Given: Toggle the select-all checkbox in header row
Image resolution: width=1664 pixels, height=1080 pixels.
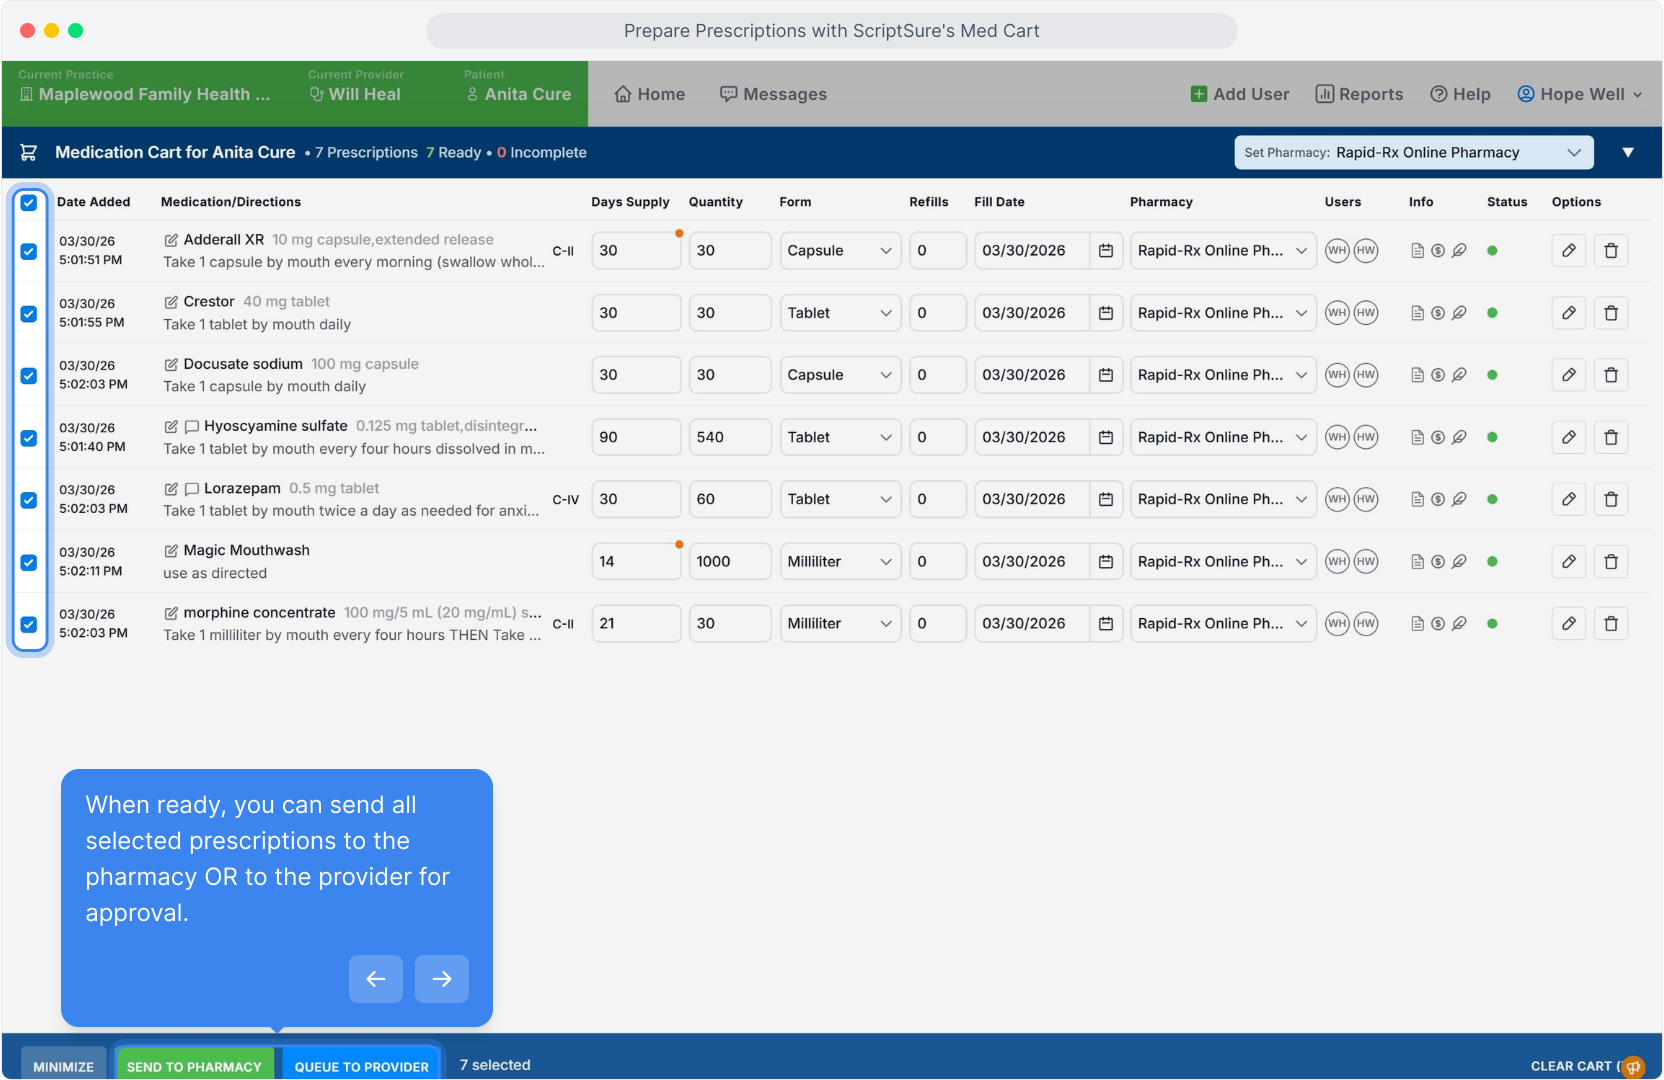Looking at the screenshot, I should (x=29, y=203).
